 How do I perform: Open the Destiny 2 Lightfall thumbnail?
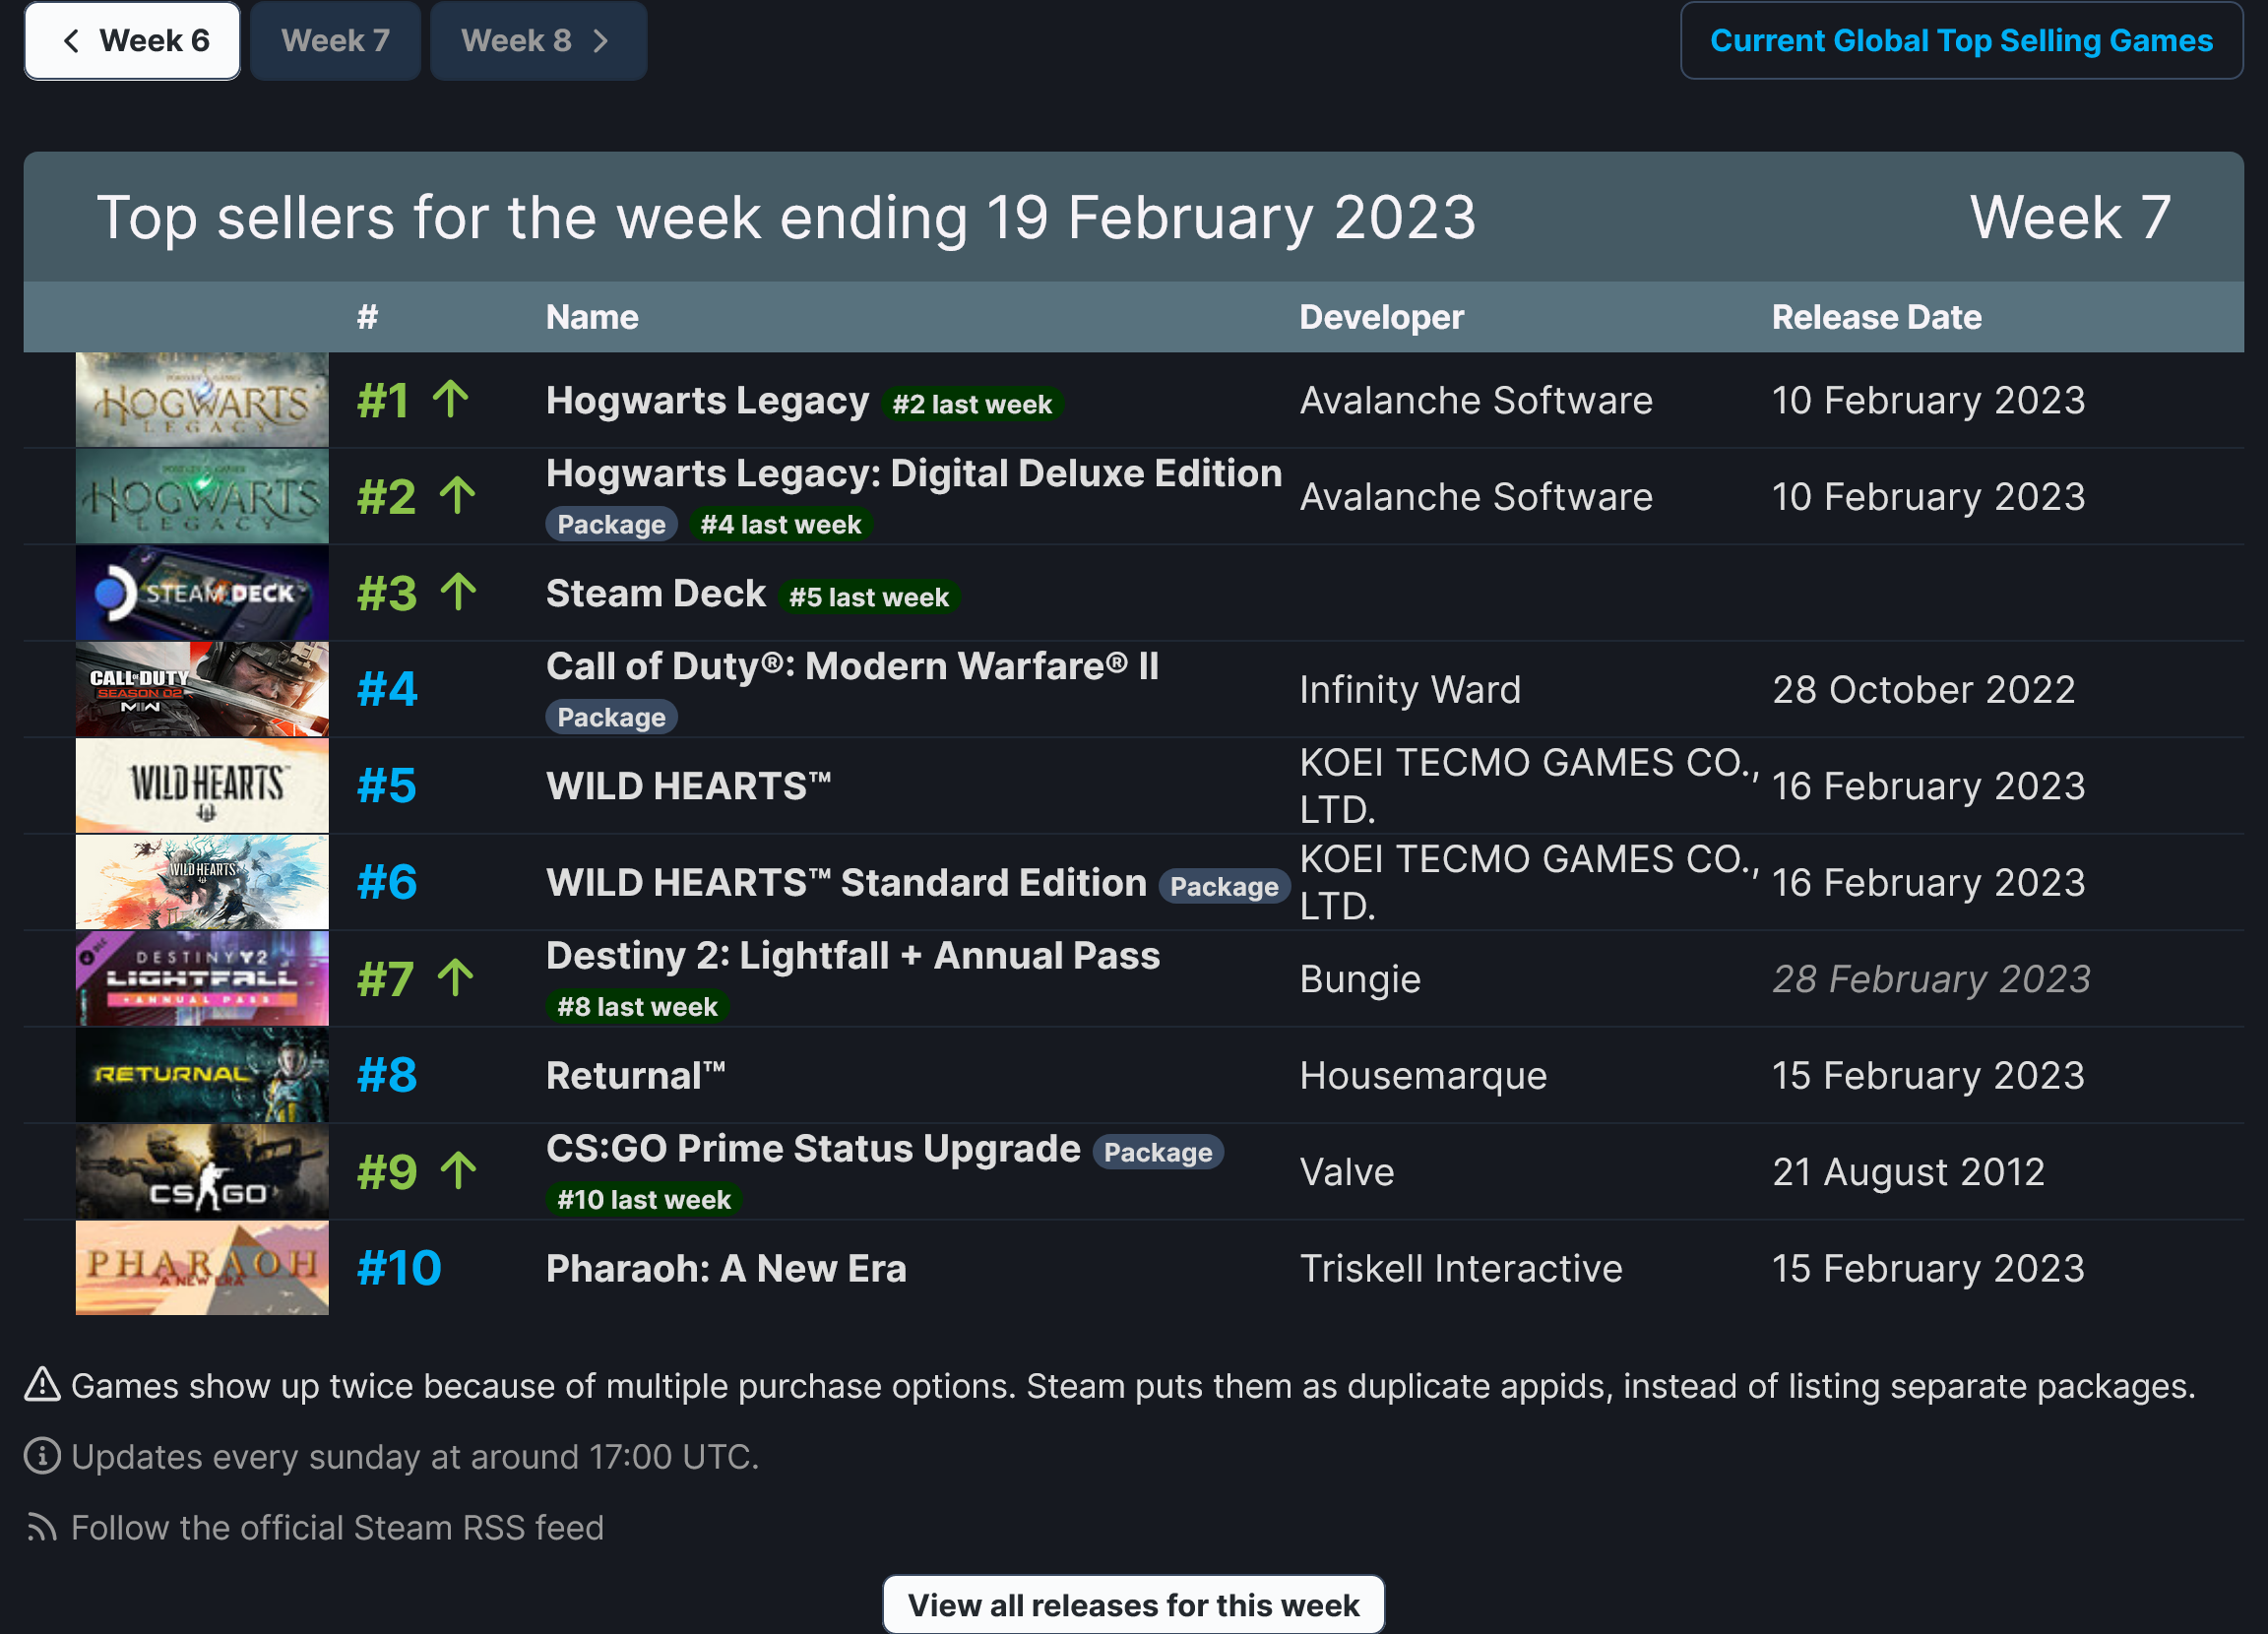tap(202, 978)
